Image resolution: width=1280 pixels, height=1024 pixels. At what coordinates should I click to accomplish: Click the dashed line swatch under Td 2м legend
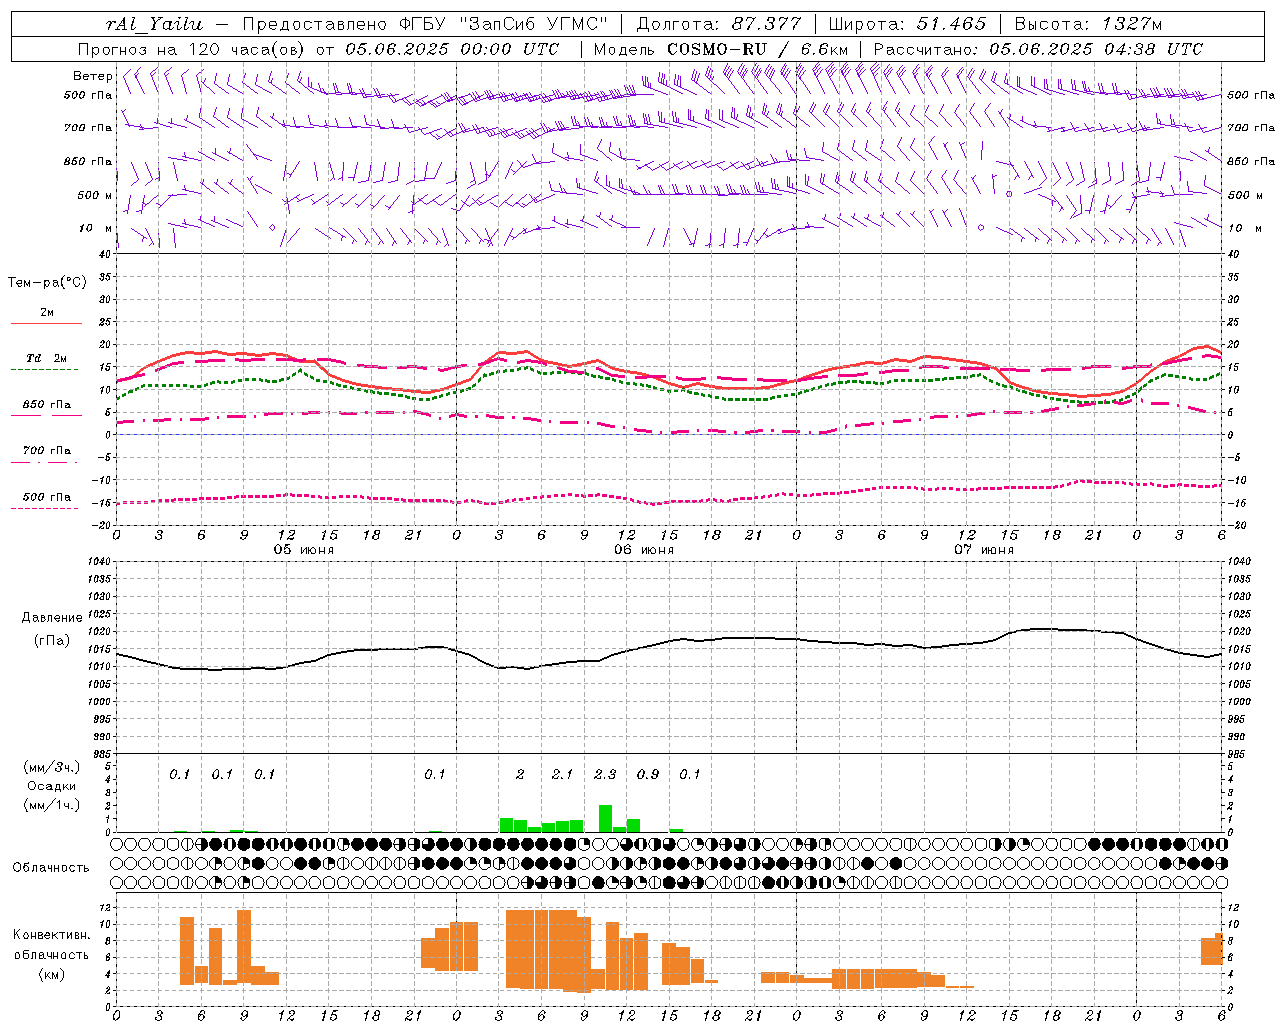click(46, 370)
